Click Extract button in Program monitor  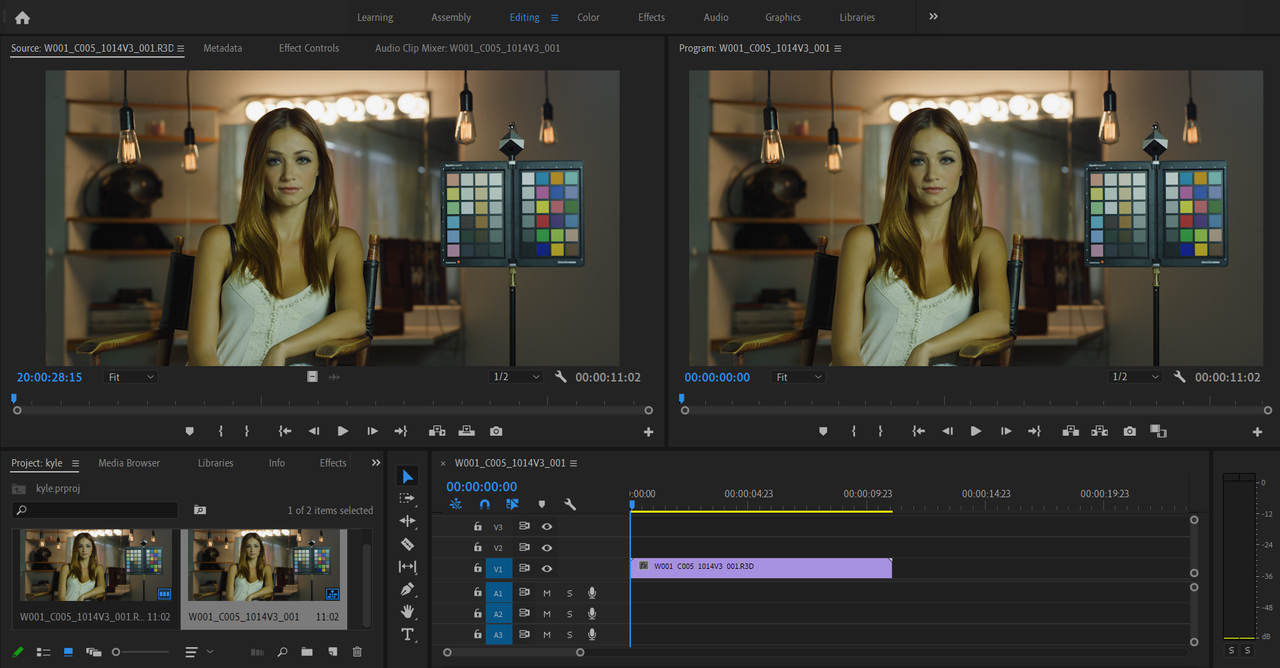(1100, 431)
